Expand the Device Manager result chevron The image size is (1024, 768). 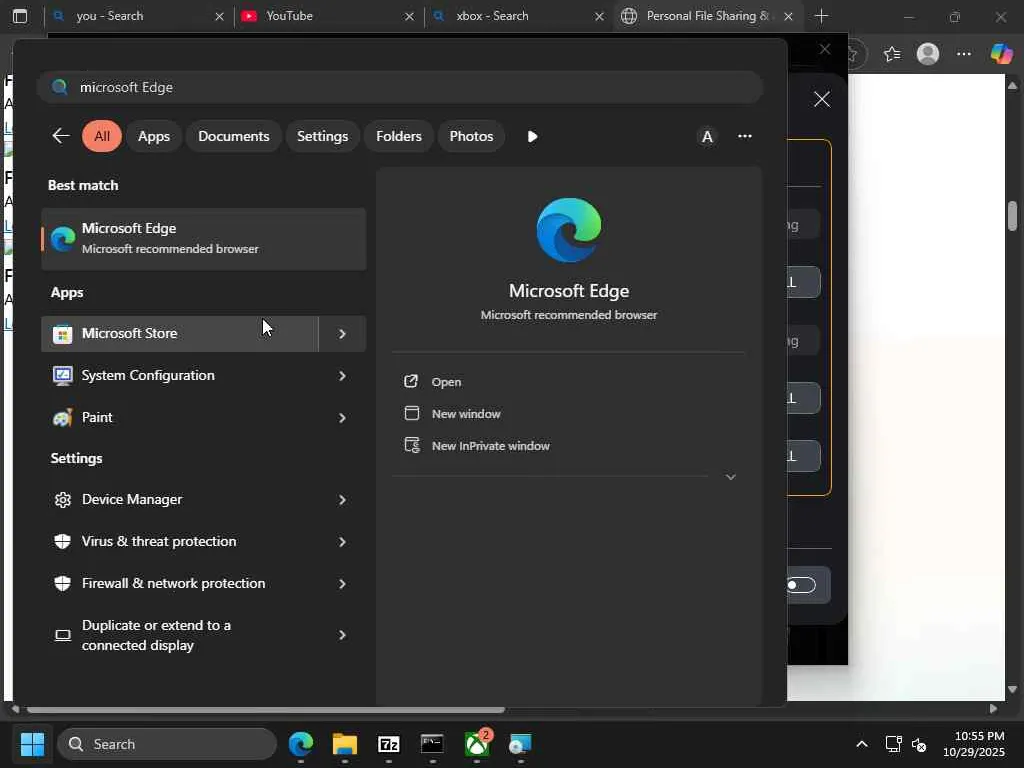coord(342,500)
